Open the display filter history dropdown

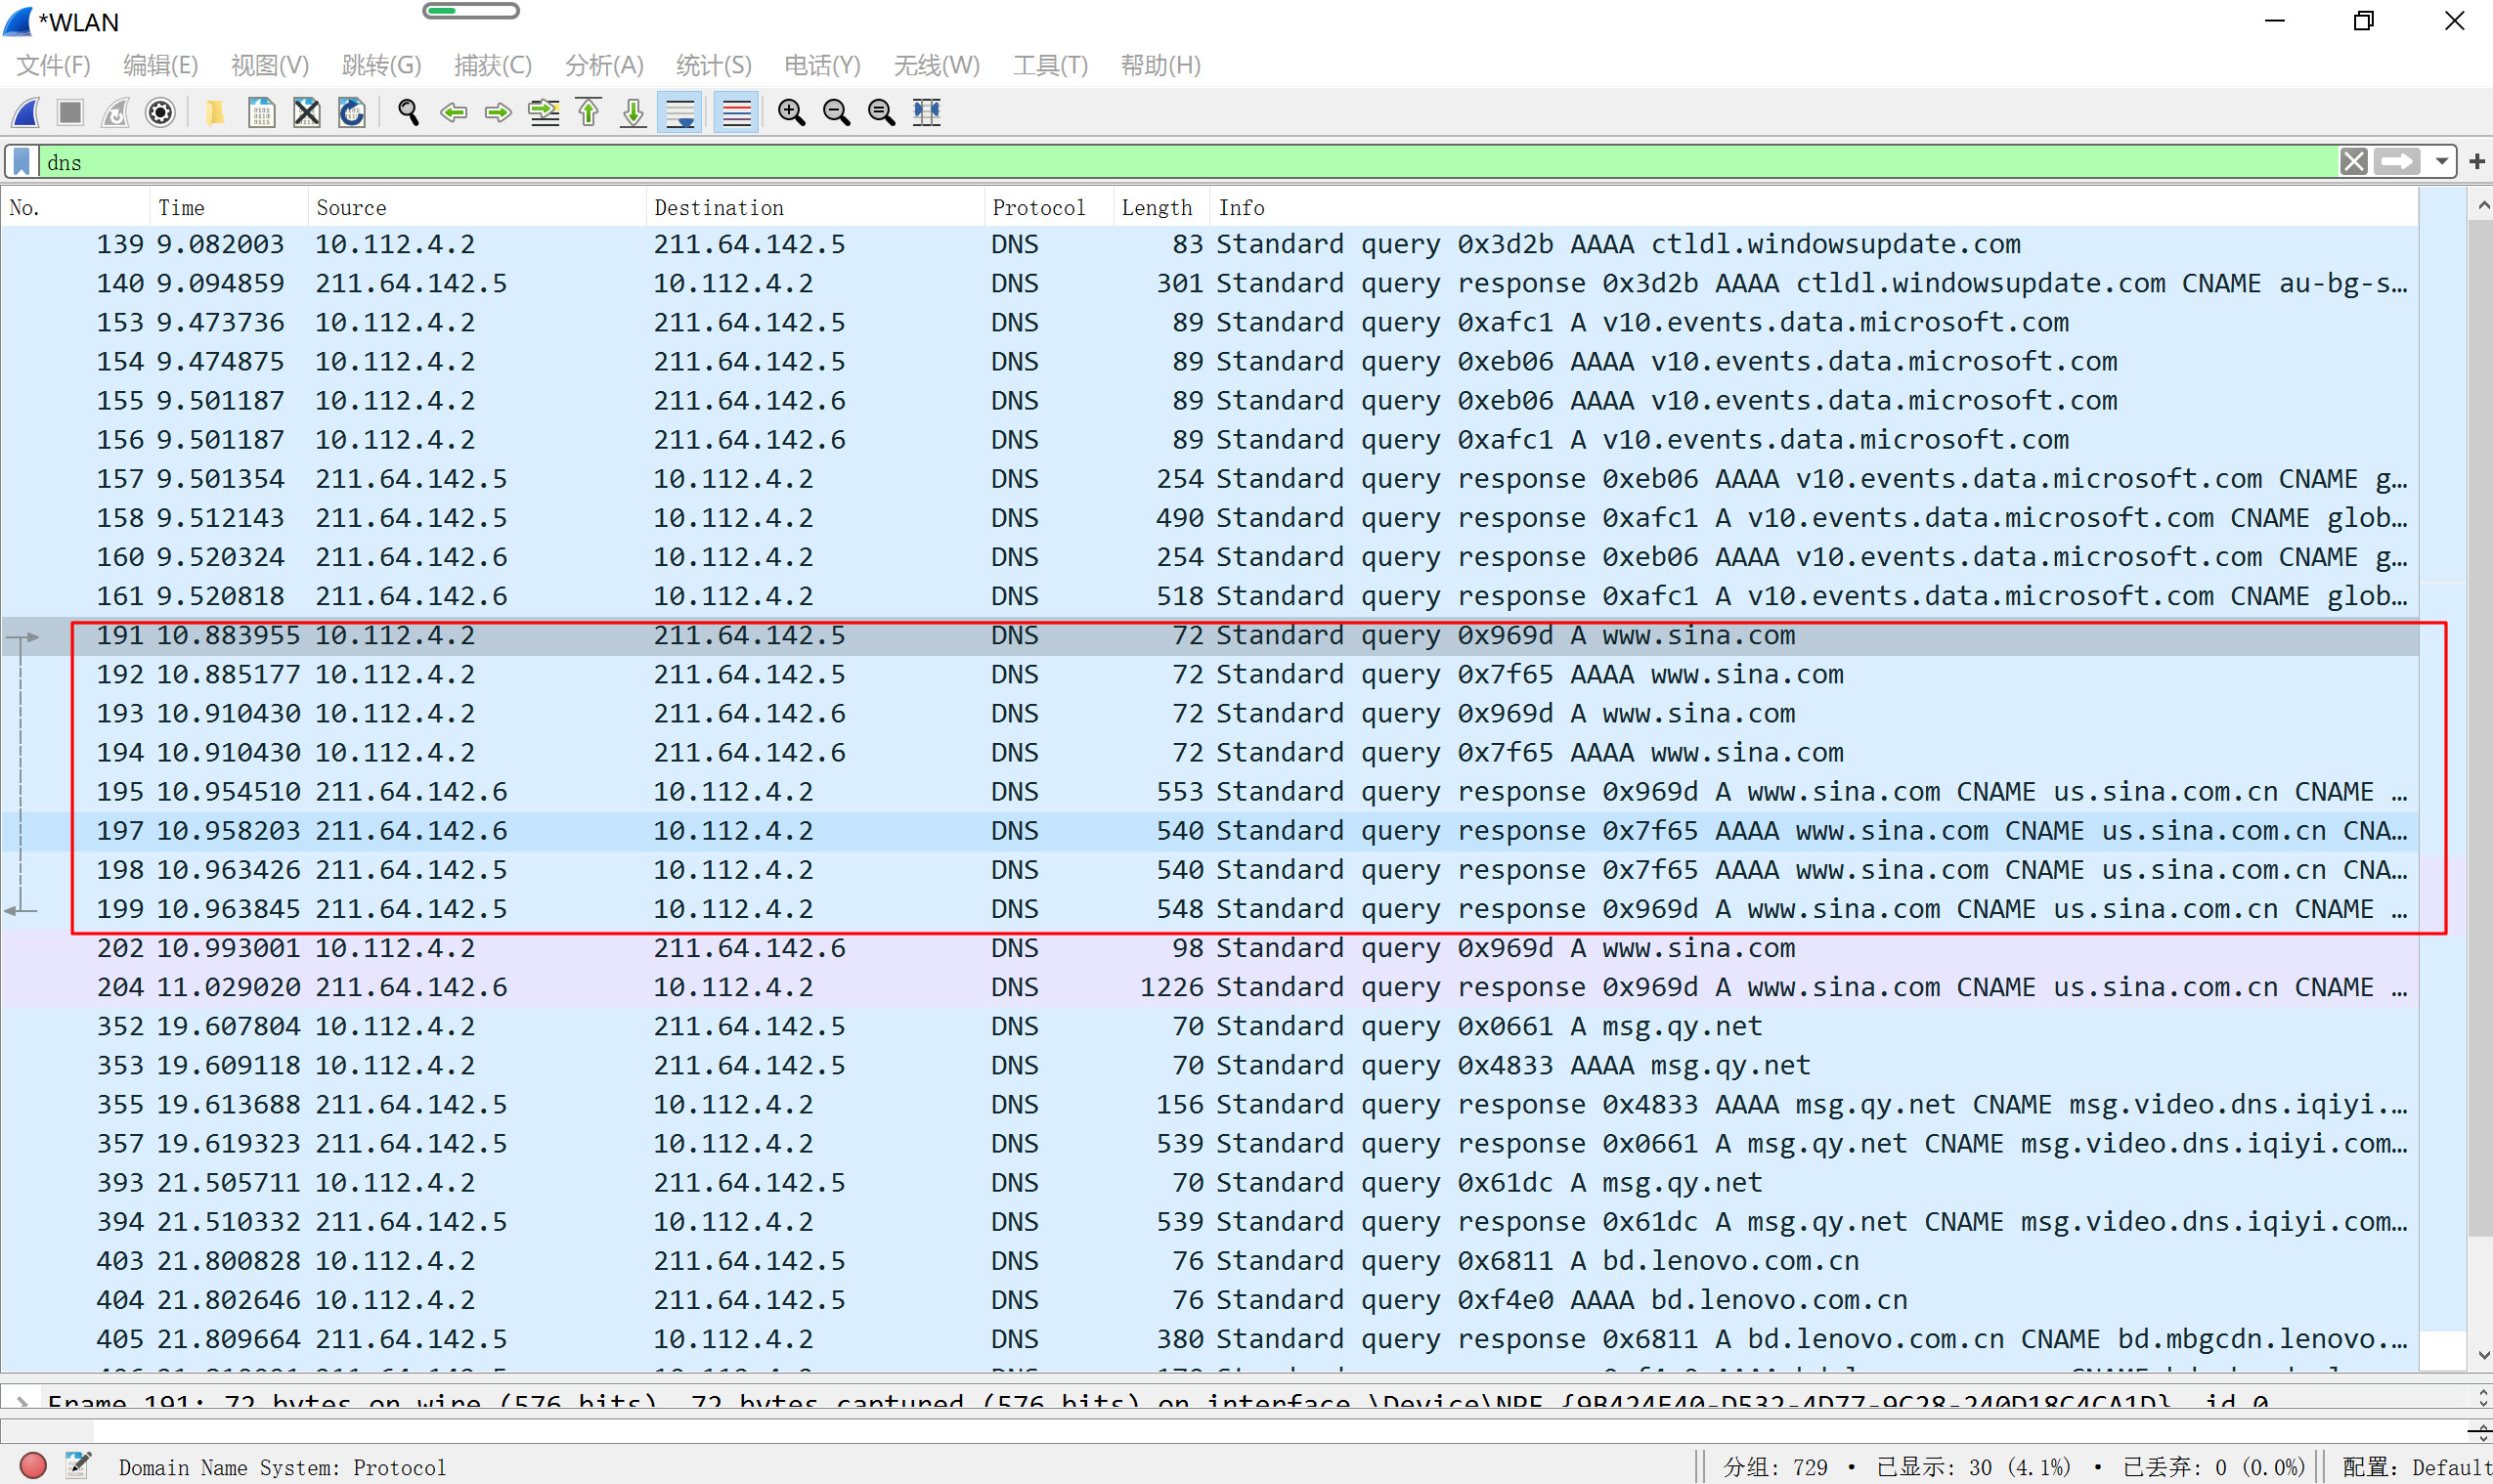[x=2443, y=161]
